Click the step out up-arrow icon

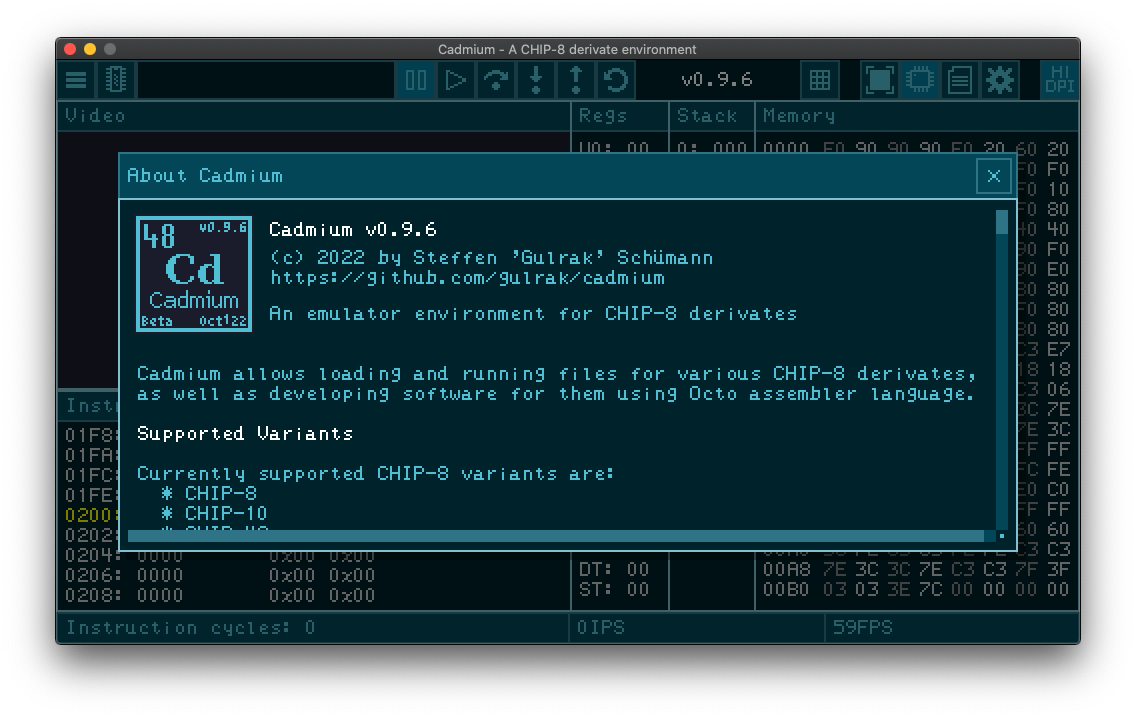click(x=576, y=80)
